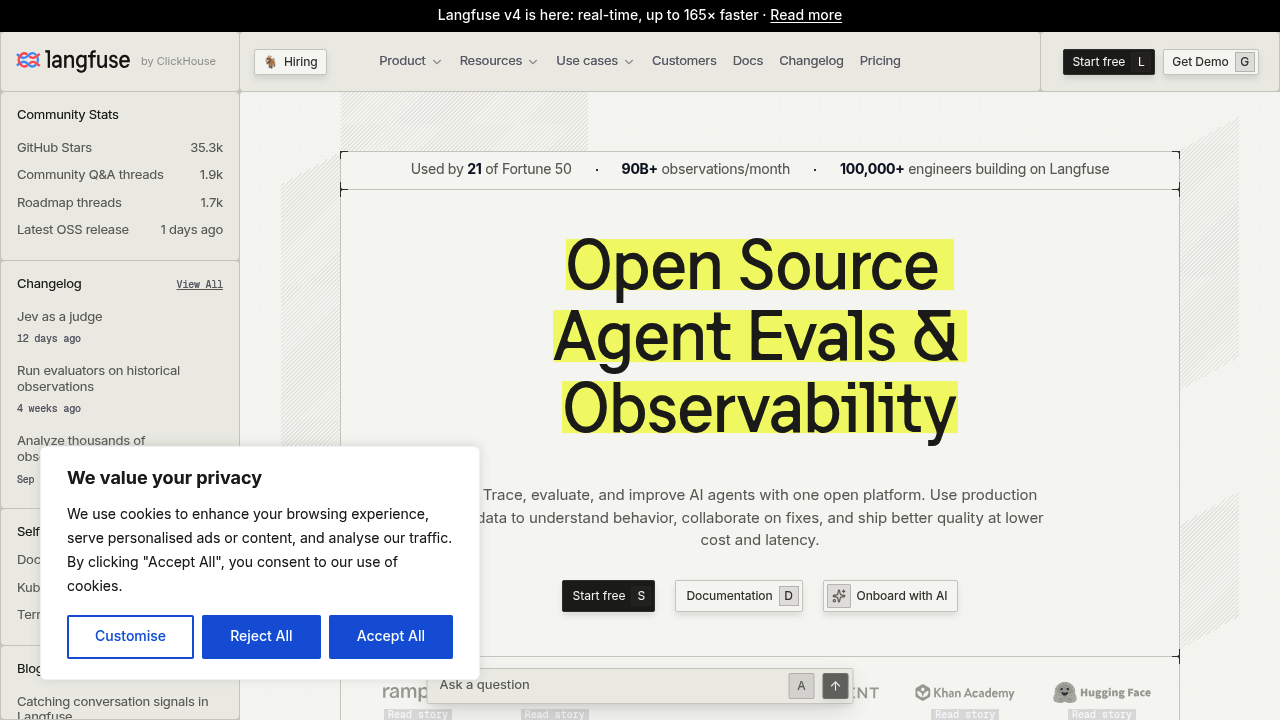Click the A shortcut key badge in ask bar
This screenshot has height=720, width=1280.
click(801, 686)
